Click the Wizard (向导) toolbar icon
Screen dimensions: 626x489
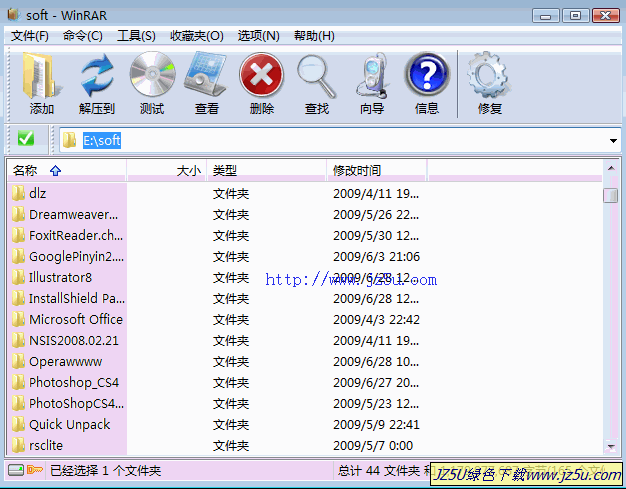(x=372, y=75)
